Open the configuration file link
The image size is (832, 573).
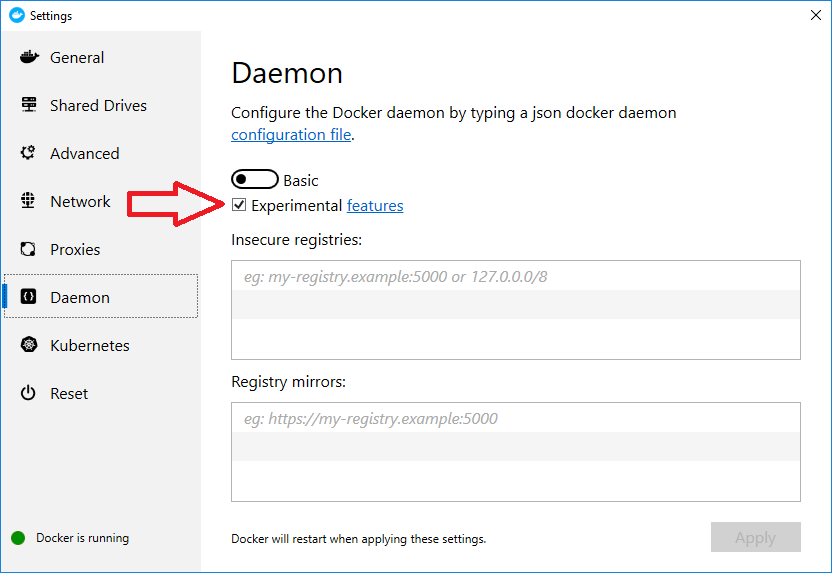pyautogui.click(x=291, y=135)
